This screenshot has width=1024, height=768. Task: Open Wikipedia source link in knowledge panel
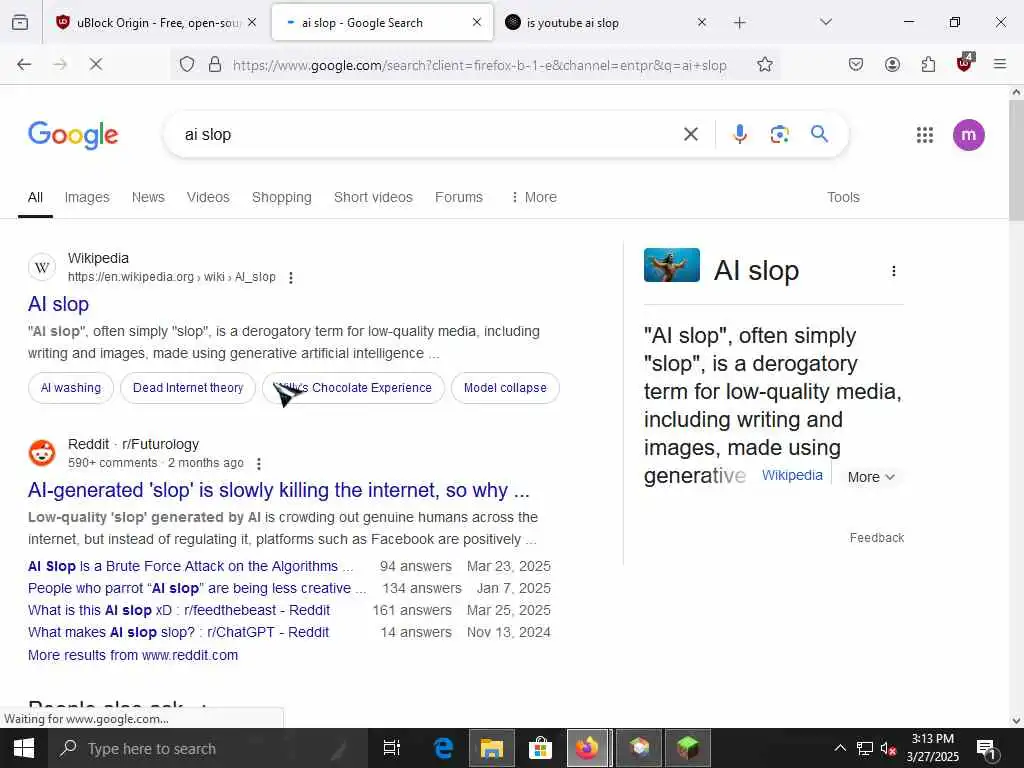pos(792,475)
